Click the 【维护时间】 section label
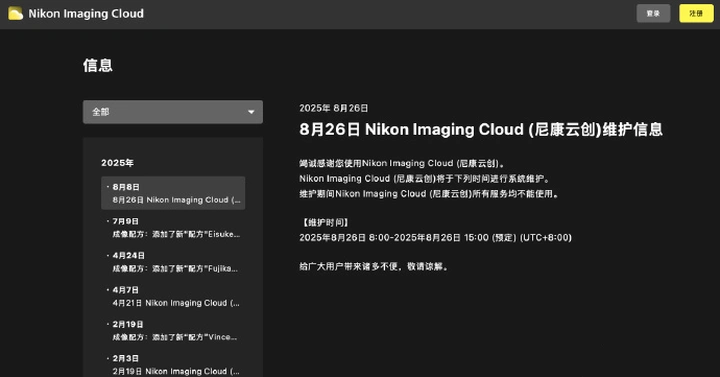The height and width of the screenshot is (377, 720). pos(324,223)
